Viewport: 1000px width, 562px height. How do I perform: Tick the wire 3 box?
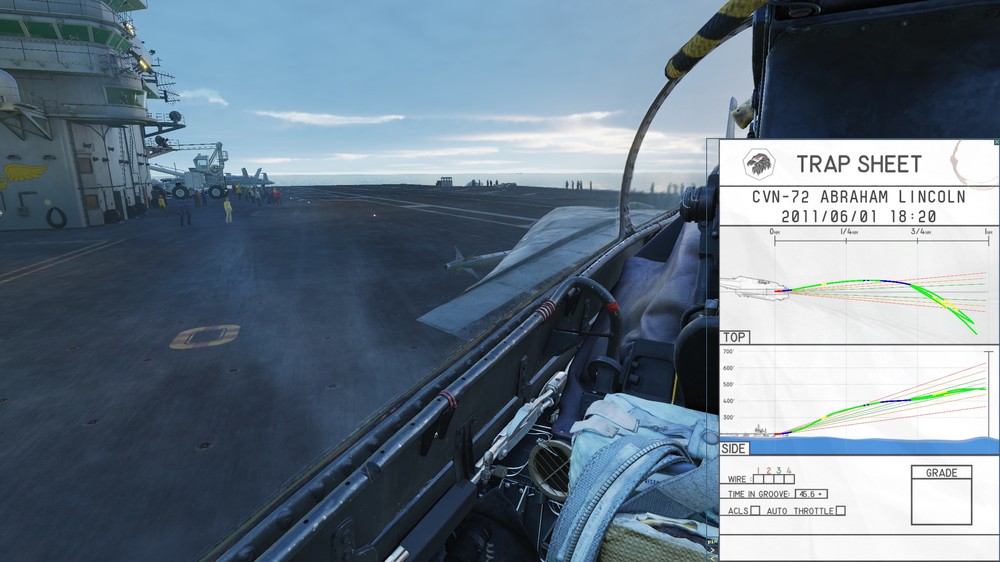tap(779, 479)
